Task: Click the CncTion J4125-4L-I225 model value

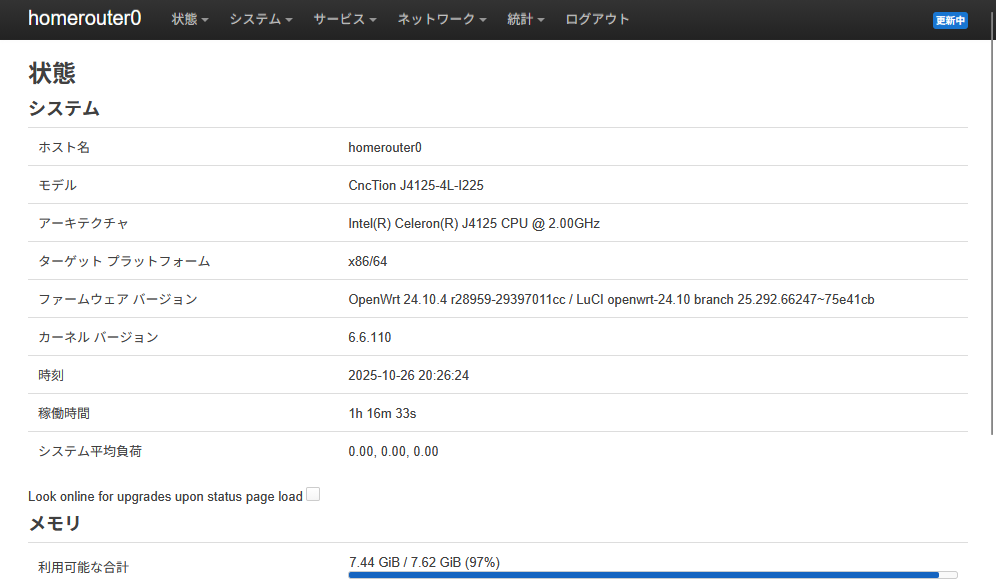Action: (416, 185)
